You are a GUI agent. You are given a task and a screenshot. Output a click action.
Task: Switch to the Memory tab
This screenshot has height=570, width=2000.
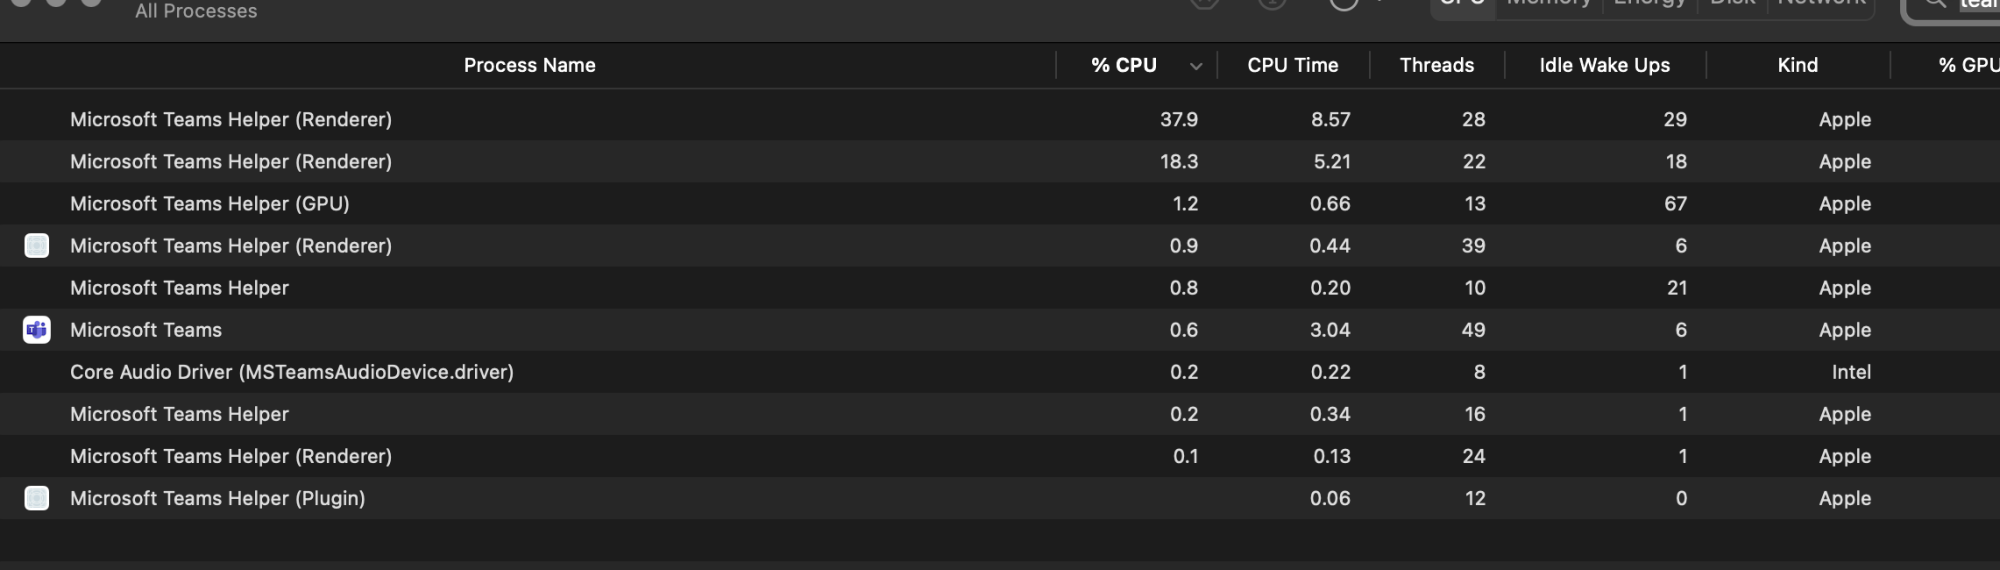(x=1548, y=4)
